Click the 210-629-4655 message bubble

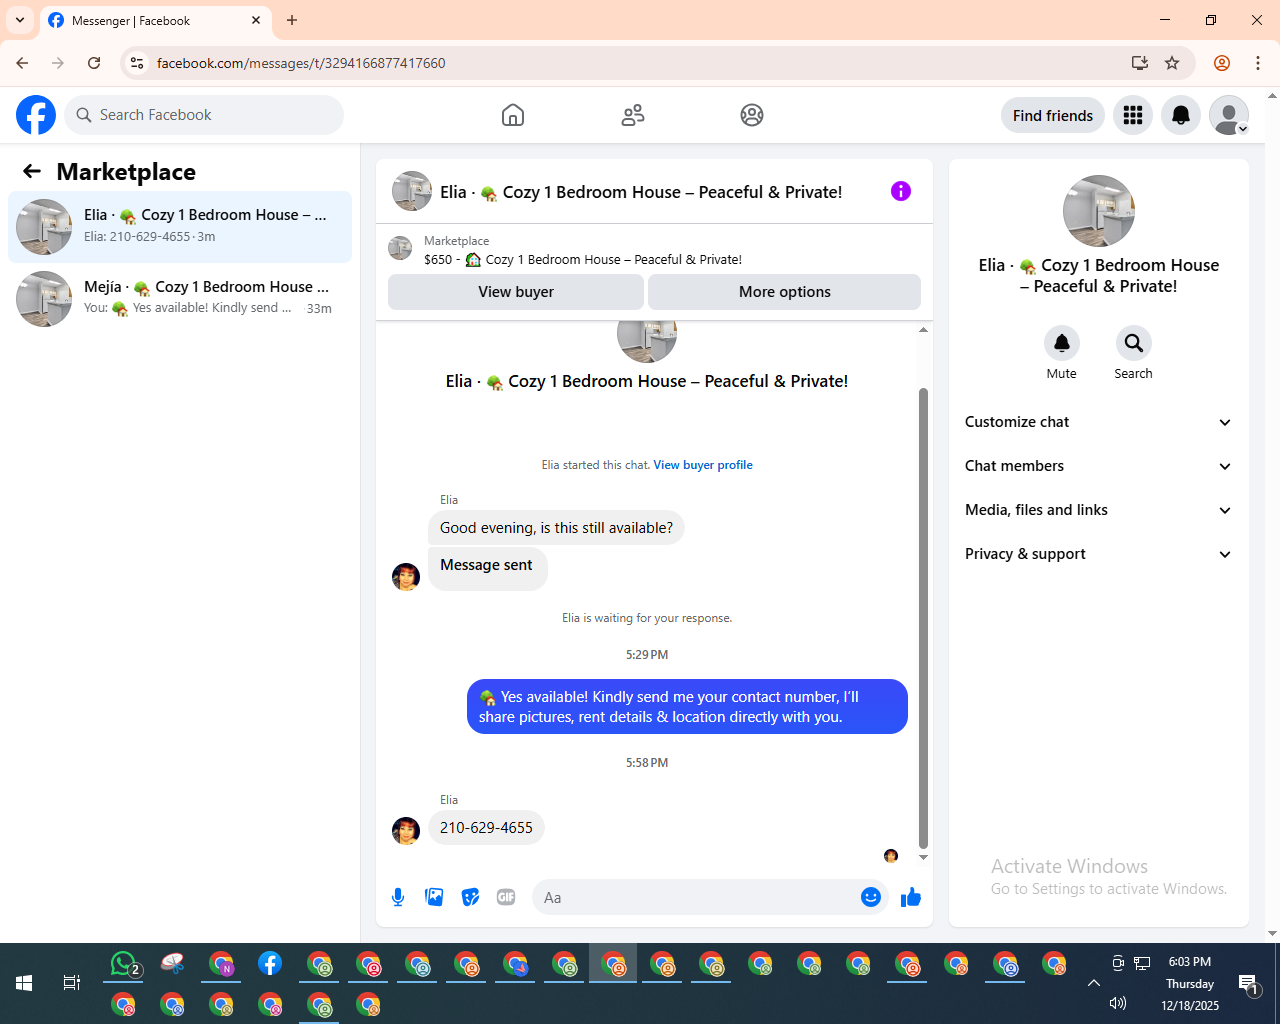click(x=486, y=828)
